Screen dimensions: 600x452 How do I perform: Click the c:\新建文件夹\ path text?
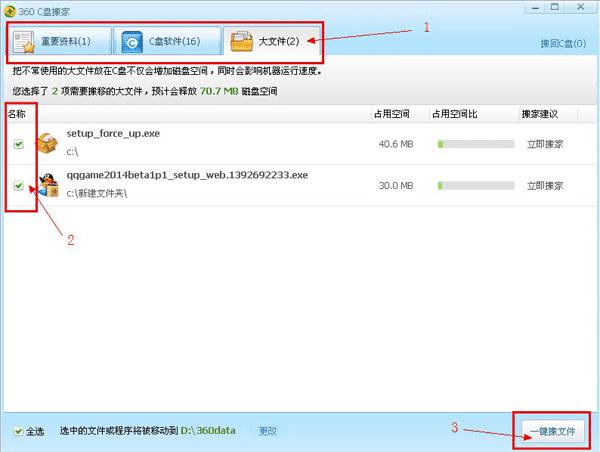(97, 193)
